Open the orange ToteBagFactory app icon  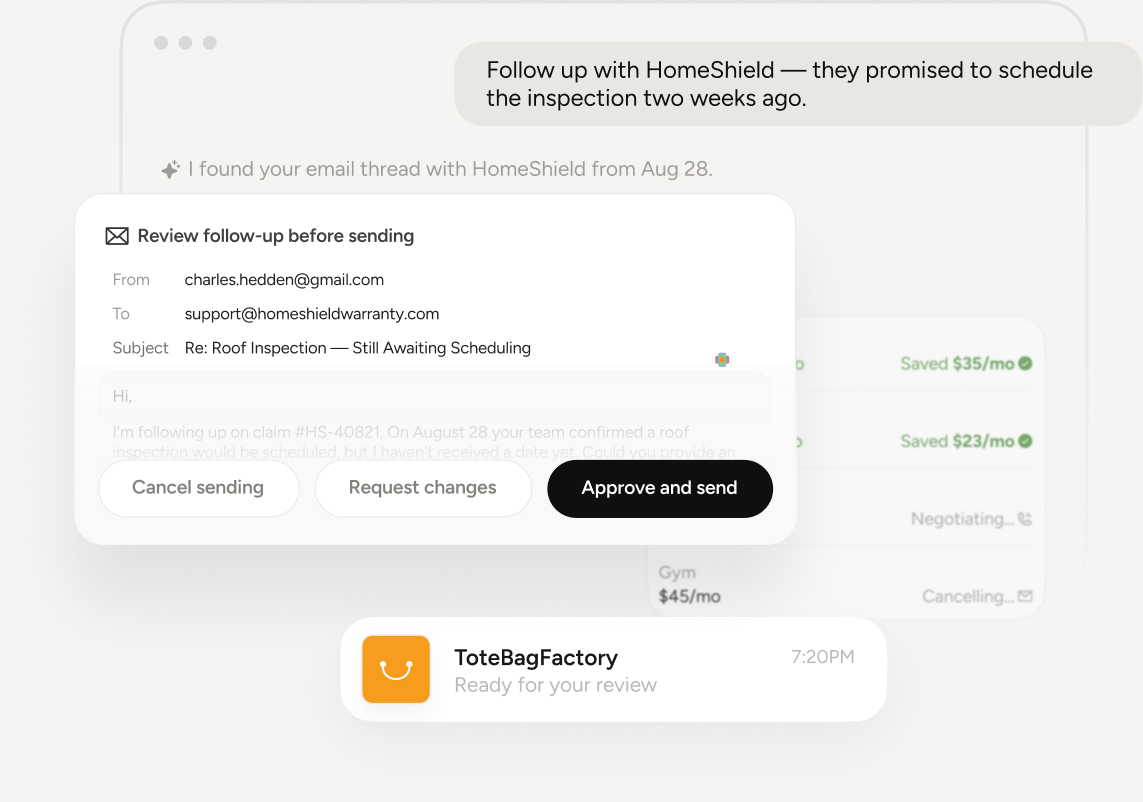coord(396,669)
